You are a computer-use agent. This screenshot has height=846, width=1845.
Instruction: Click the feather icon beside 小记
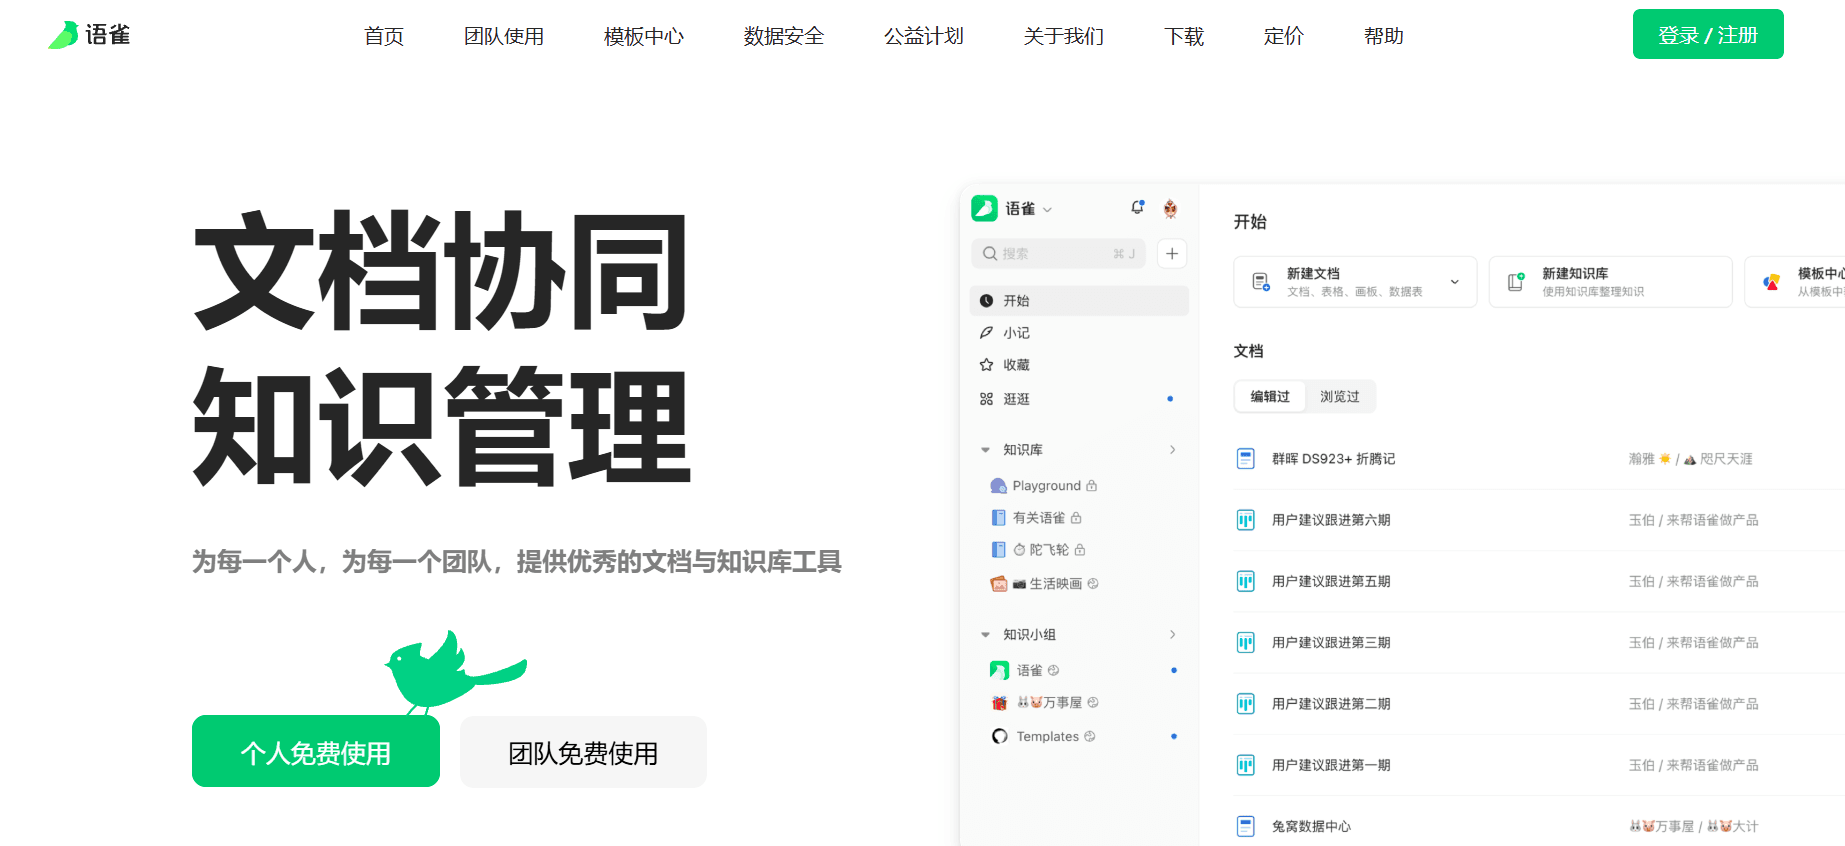point(986,333)
